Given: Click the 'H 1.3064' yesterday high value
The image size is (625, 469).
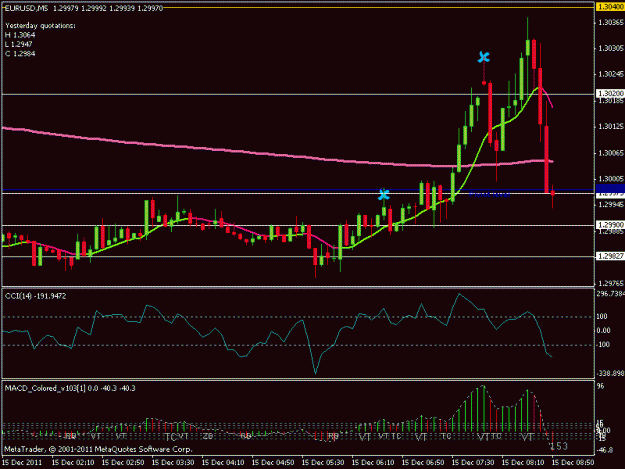Looking at the screenshot, I should pyautogui.click(x=20, y=35).
